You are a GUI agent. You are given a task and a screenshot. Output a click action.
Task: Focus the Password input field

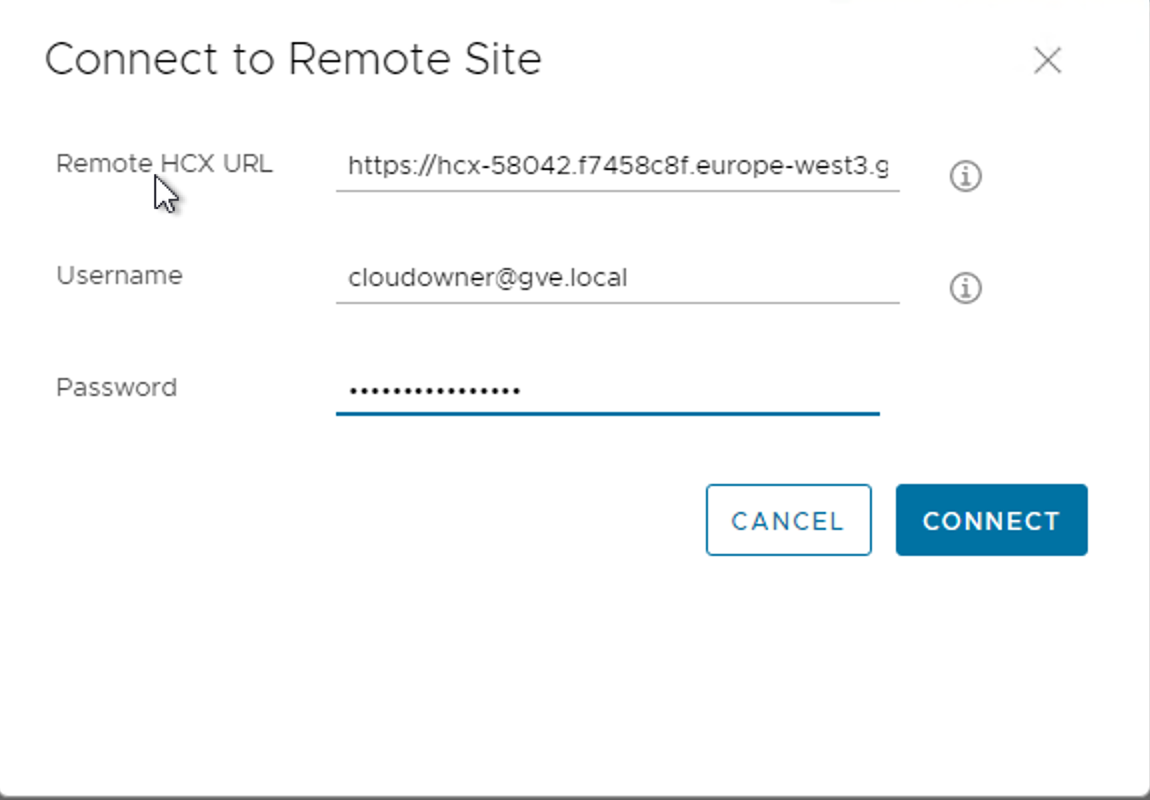point(607,390)
